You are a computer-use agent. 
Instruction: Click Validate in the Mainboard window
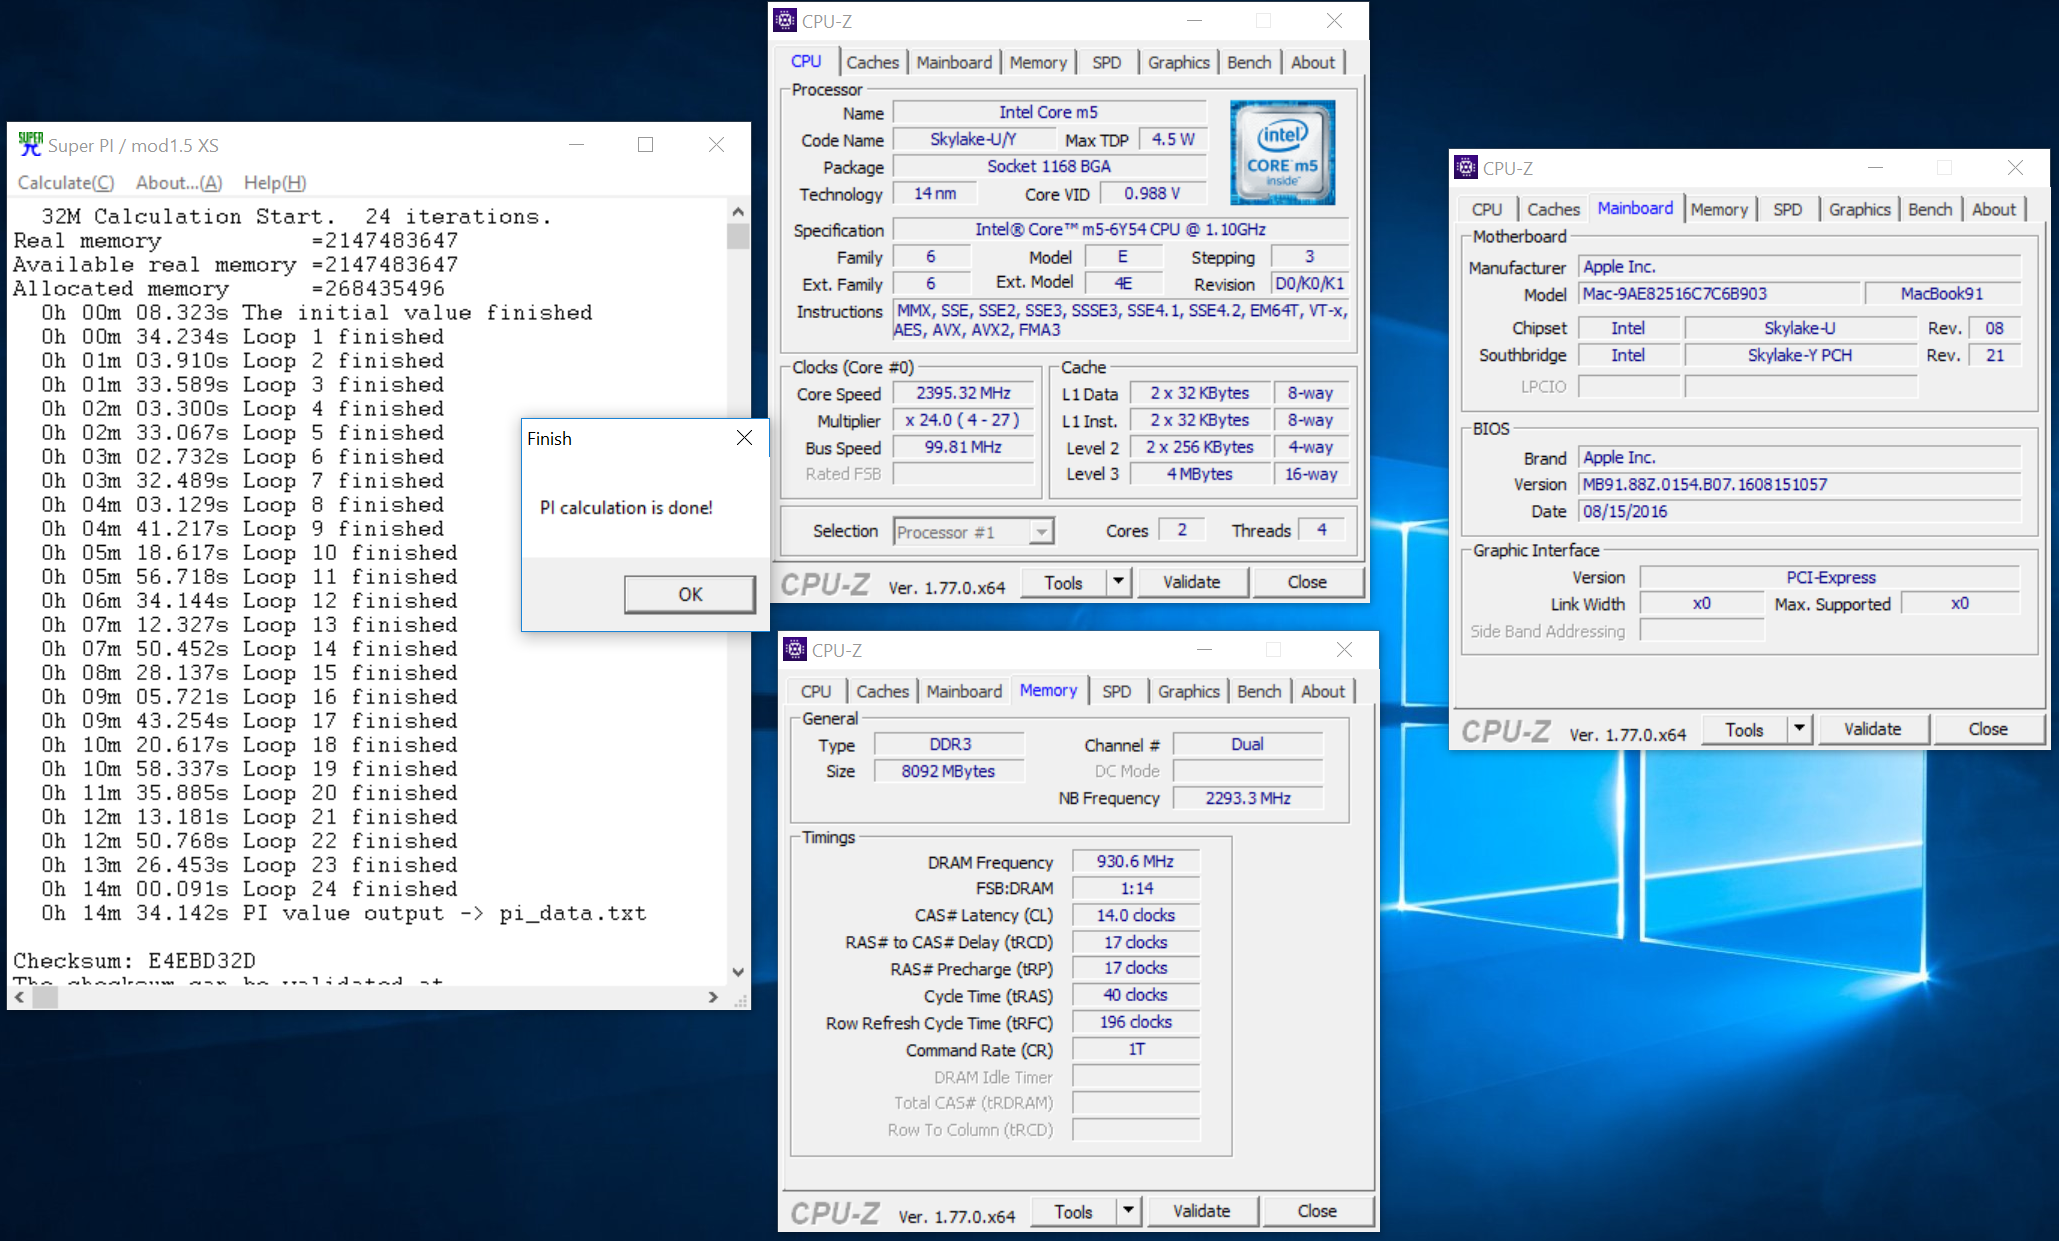pos(1872,729)
